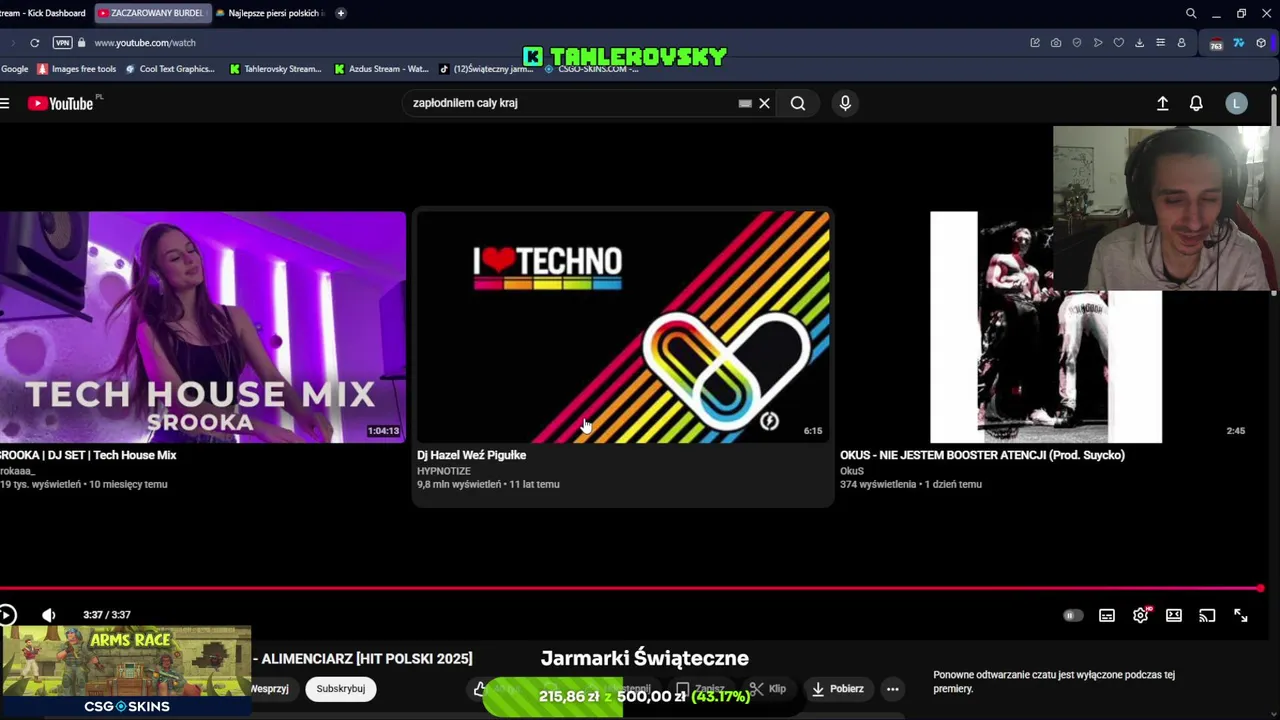
Task: Open title Dj Hazel Weź Pigułke
Action: click(x=471, y=455)
